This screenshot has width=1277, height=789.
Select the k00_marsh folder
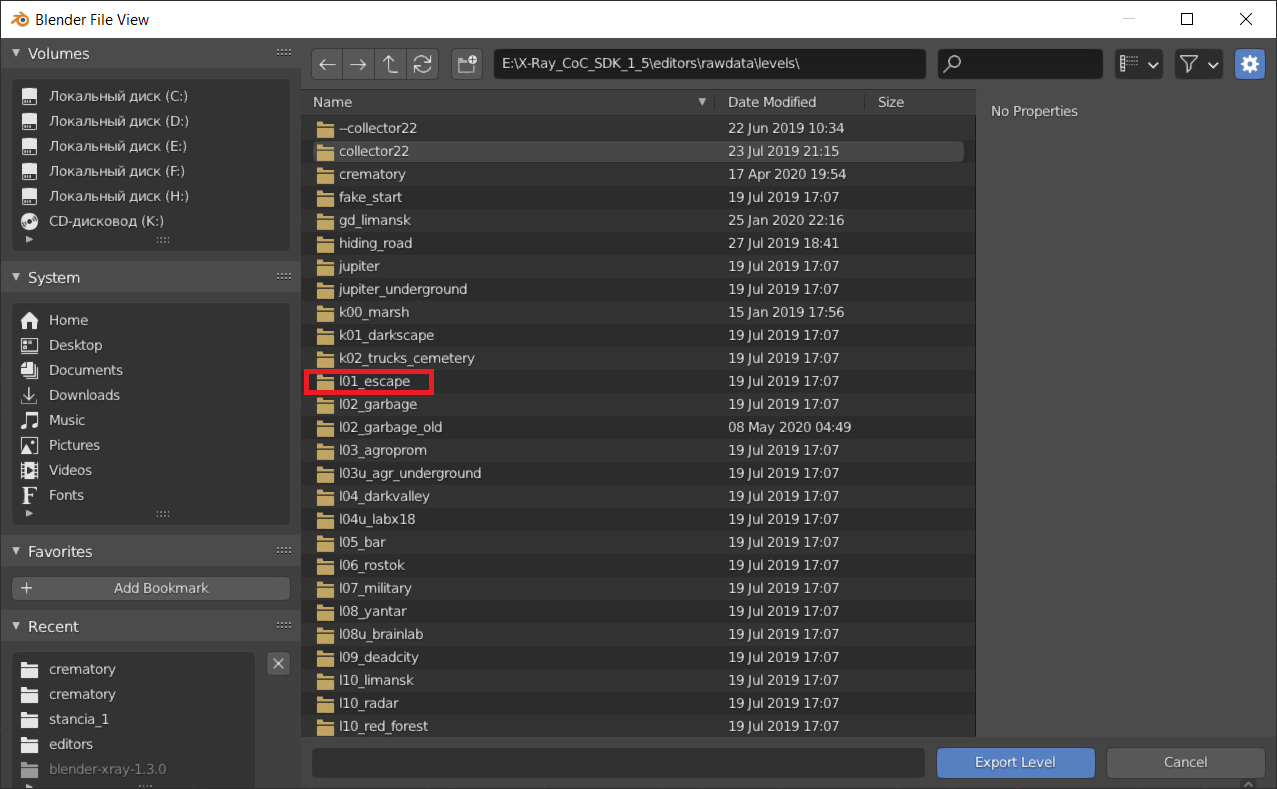(x=638, y=312)
